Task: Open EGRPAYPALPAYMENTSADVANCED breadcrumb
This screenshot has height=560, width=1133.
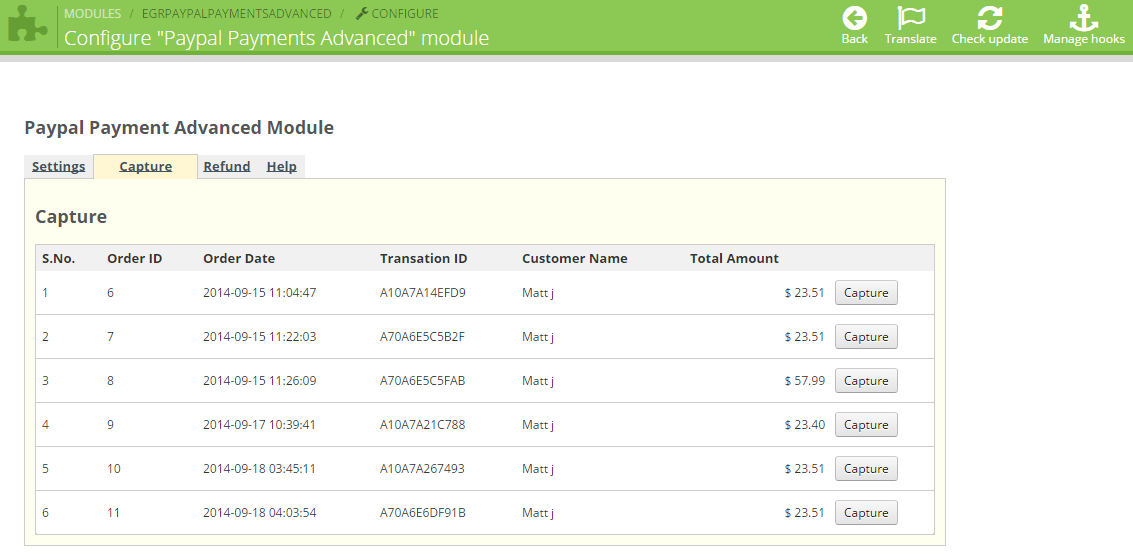Action: point(236,14)
